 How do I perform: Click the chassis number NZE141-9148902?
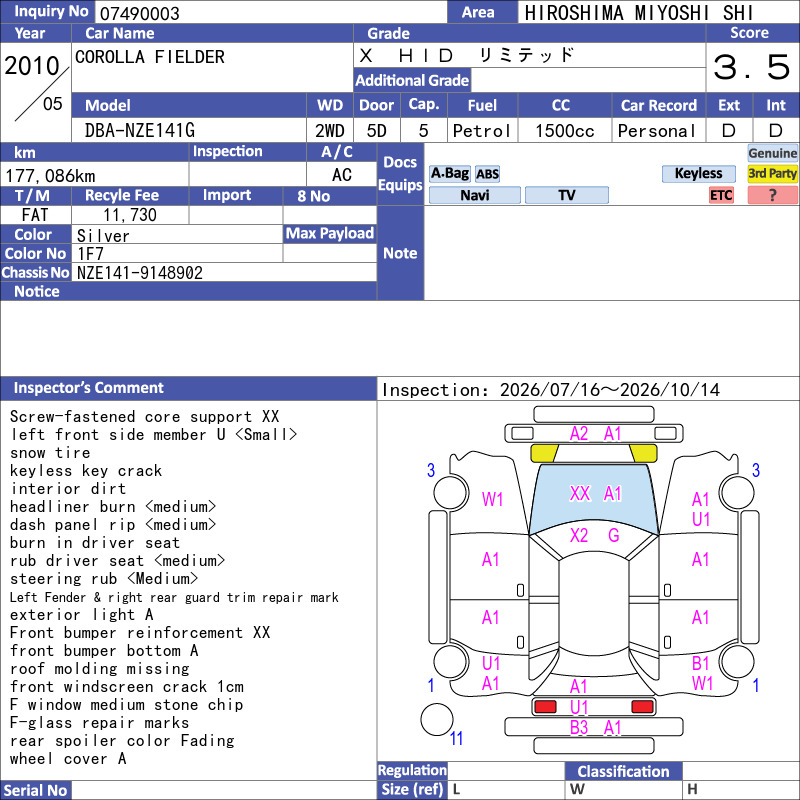[140, 273]
